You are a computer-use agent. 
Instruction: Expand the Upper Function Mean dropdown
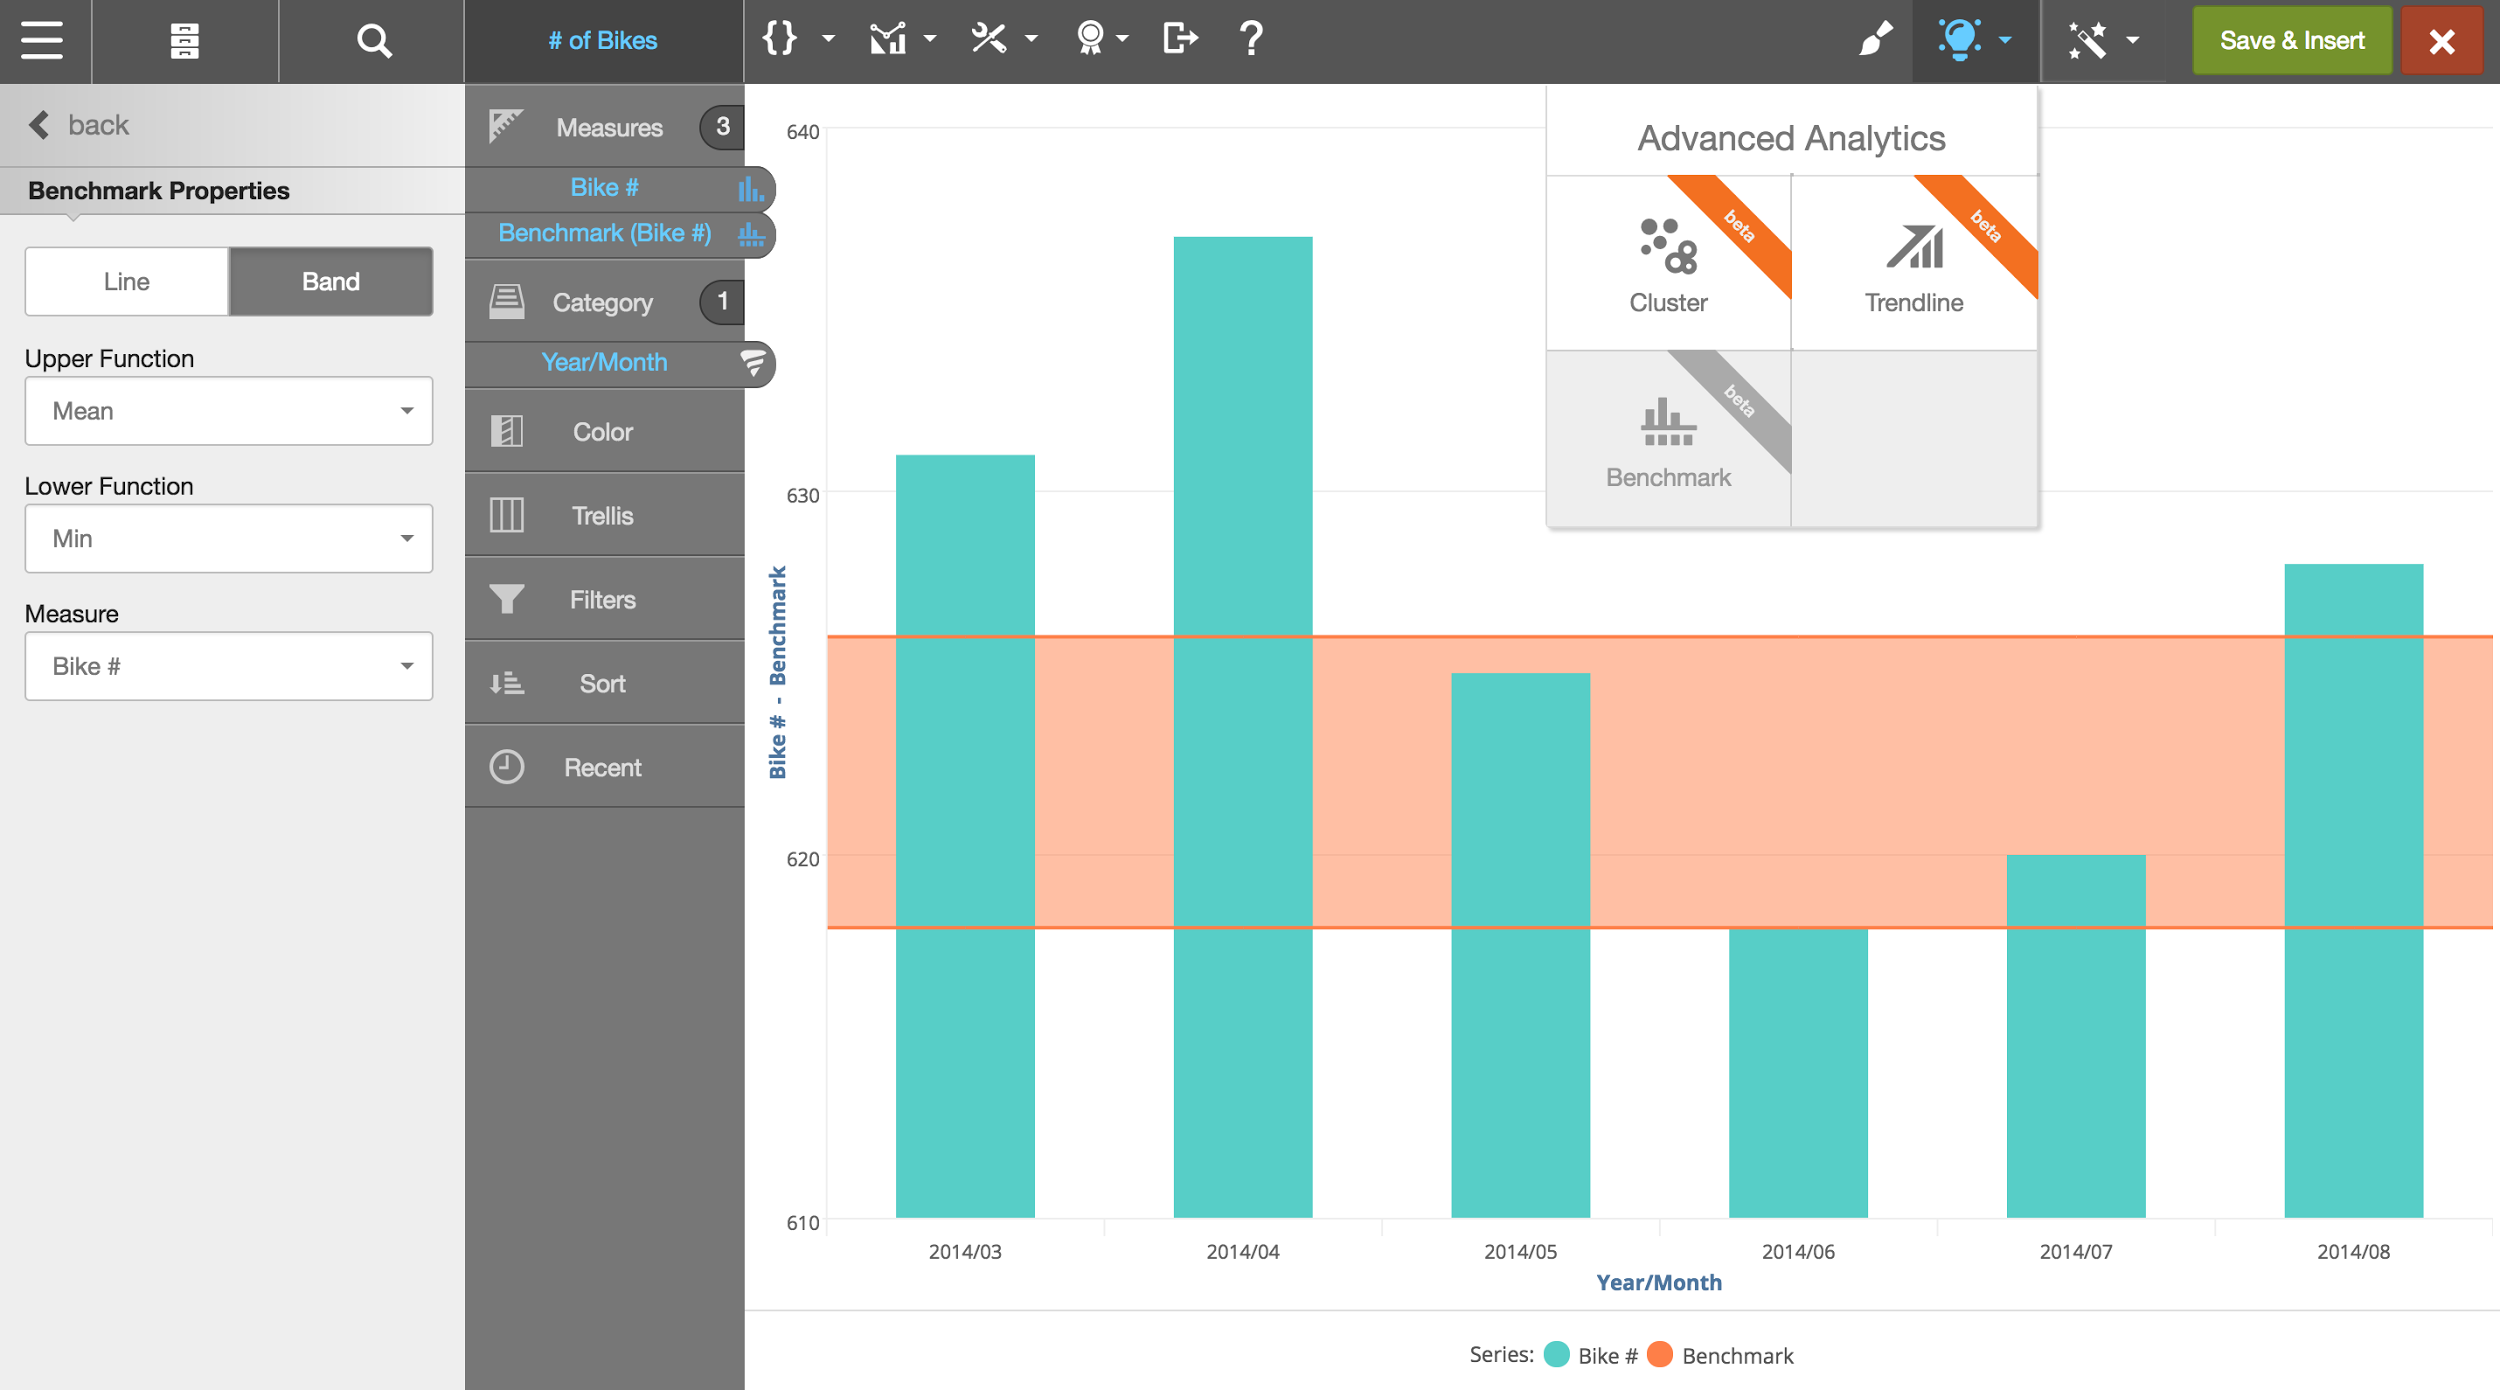[228, 411]
